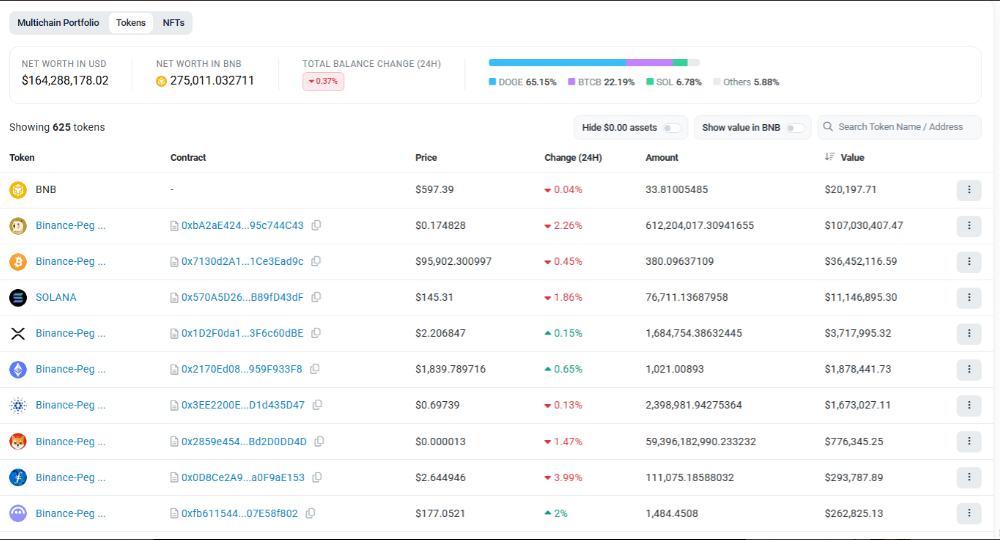Image resolution: width=1000 pixels, height=540 pixels.
Task: Click the XRP token logo
Action: pyautogui.click(x=18, y=333)
